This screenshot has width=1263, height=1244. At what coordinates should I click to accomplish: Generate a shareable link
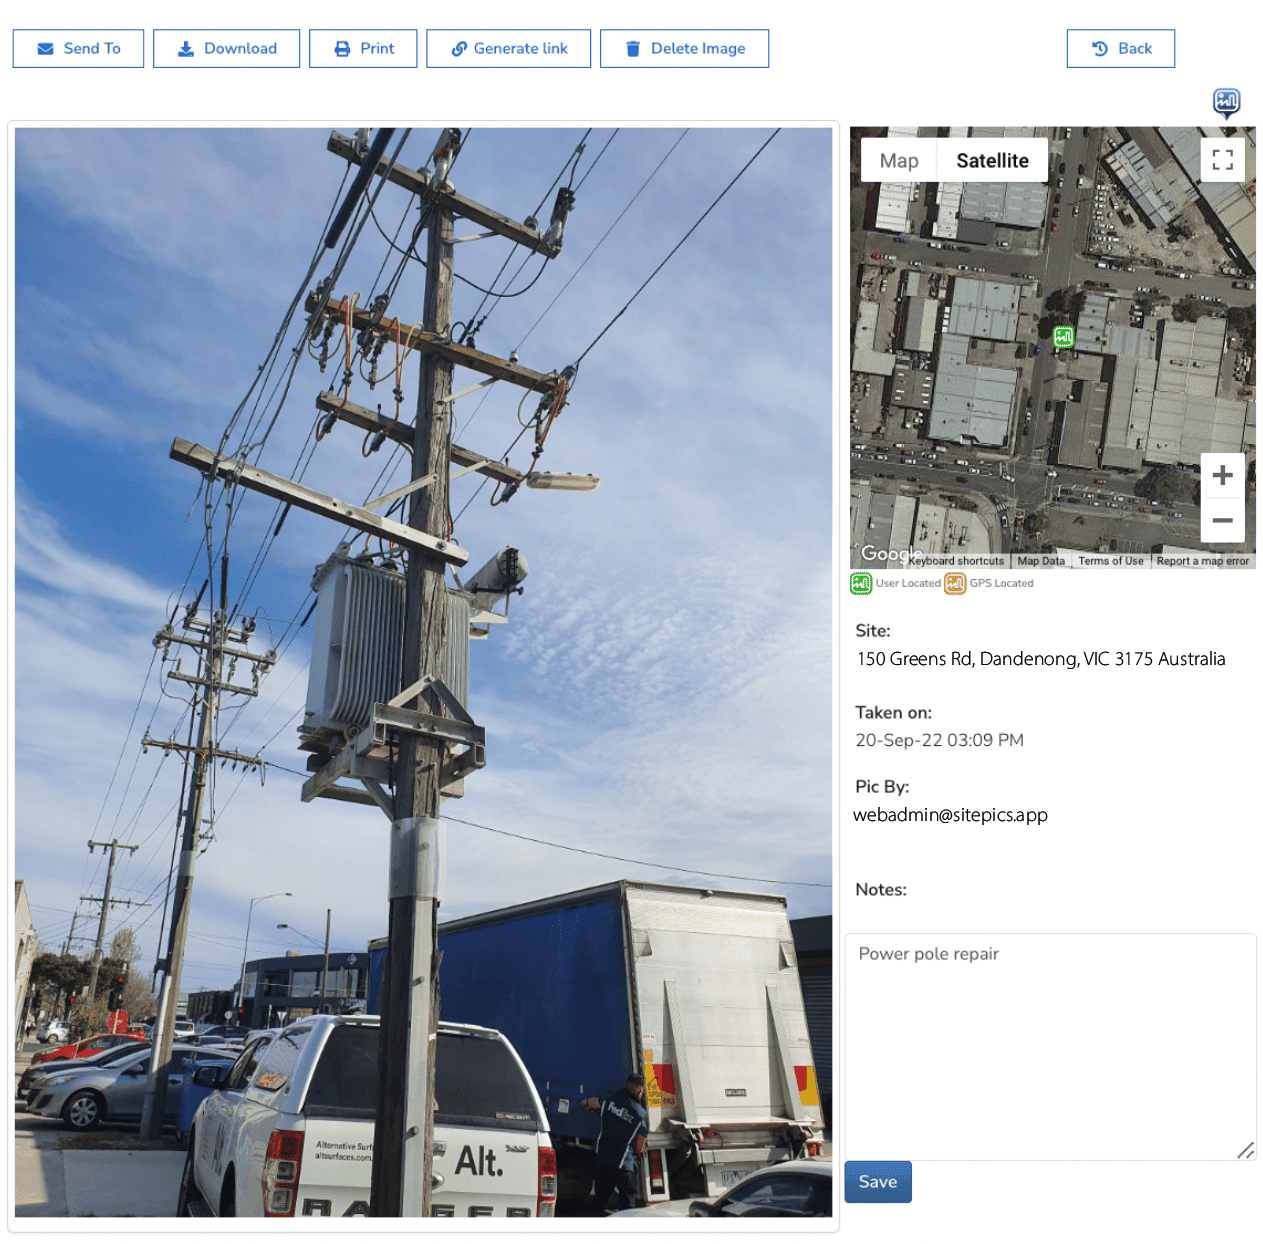508,48
